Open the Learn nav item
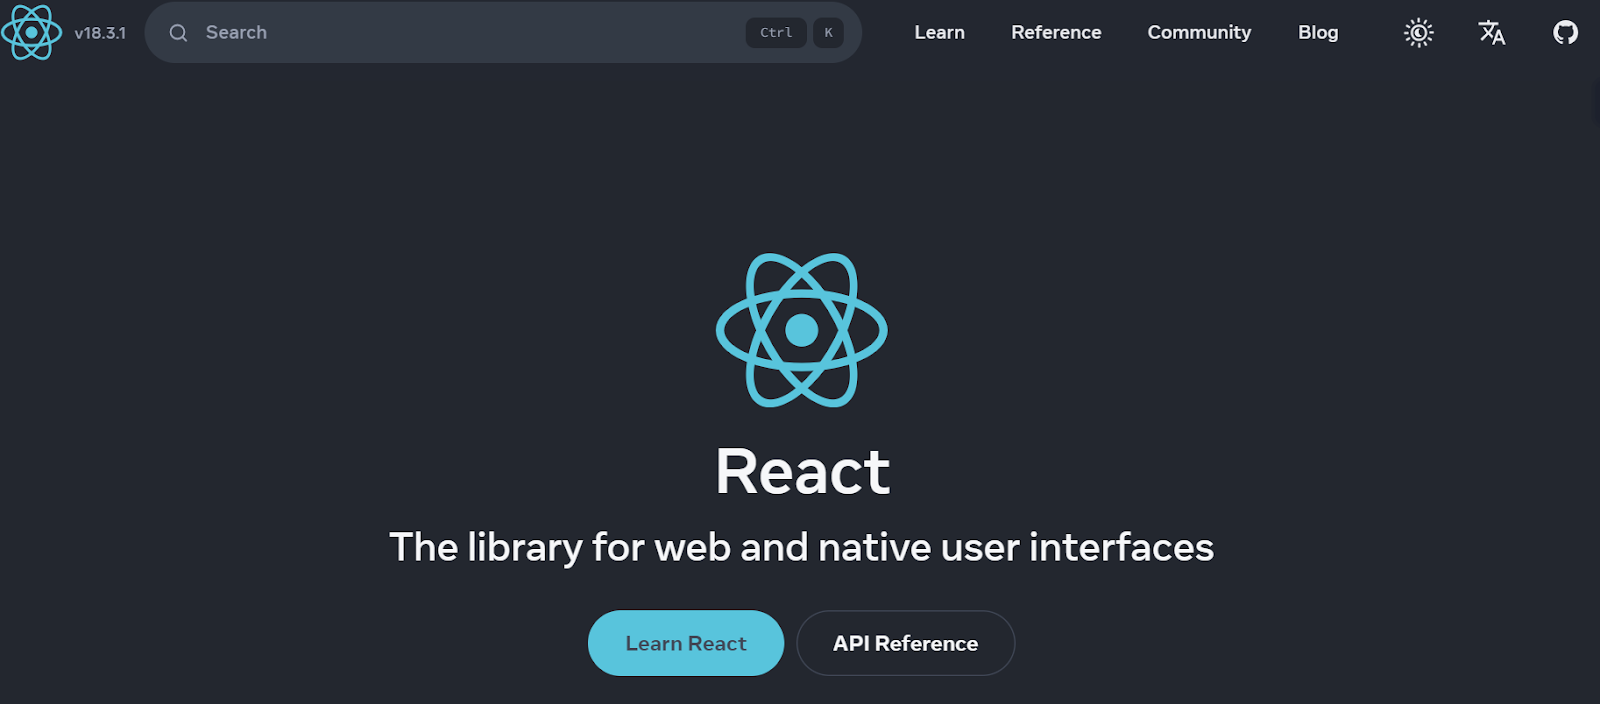 (x=939, y=32)
